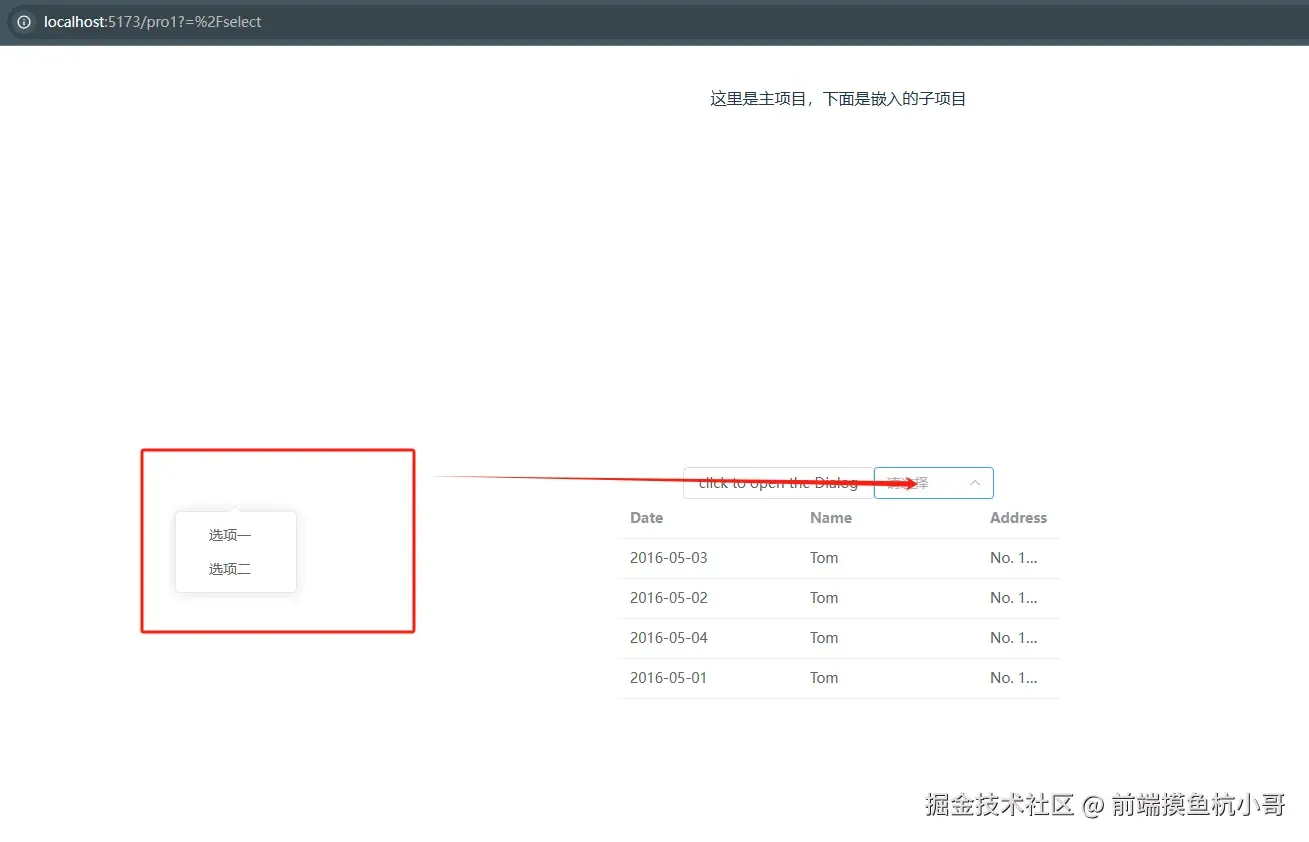Click Tom in the 2016-05-02 row
1309x842 pixels.
tap(824, 598)
